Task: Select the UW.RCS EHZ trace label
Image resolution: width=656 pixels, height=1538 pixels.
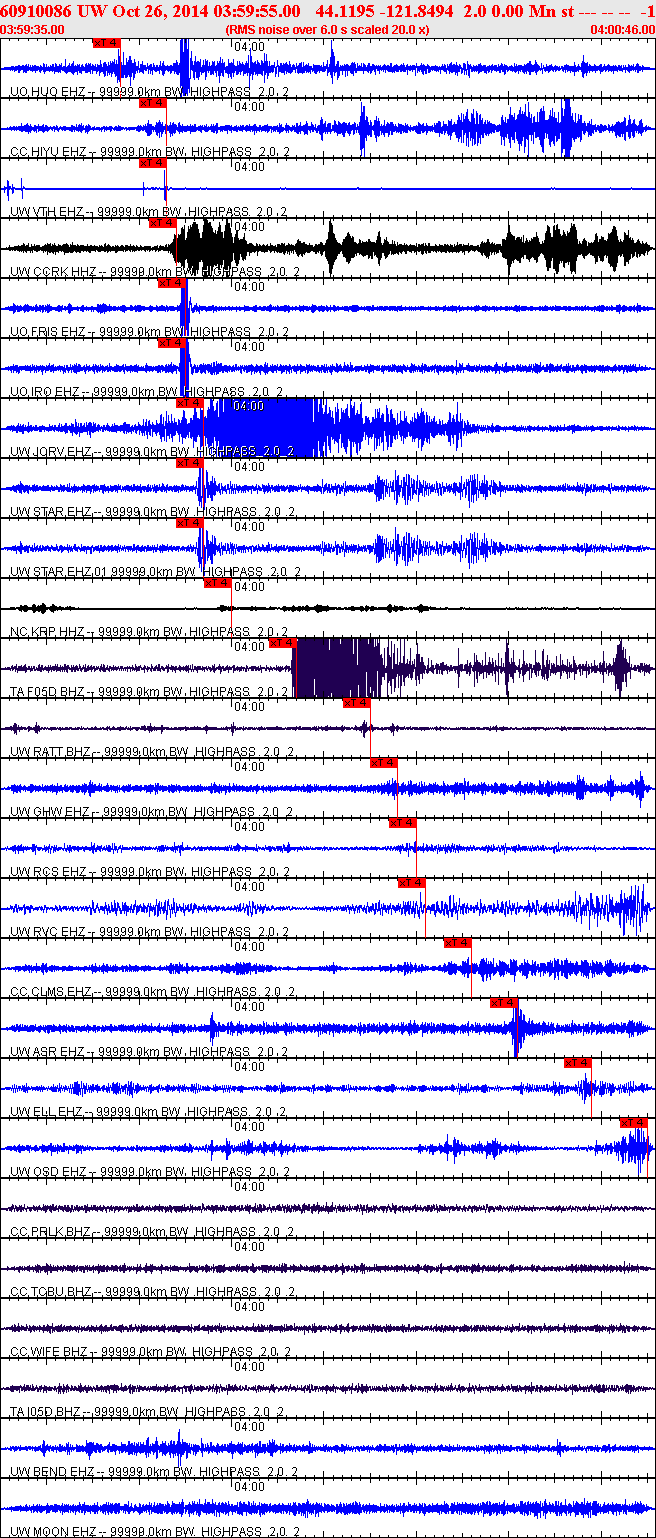Action: (149, 872)
